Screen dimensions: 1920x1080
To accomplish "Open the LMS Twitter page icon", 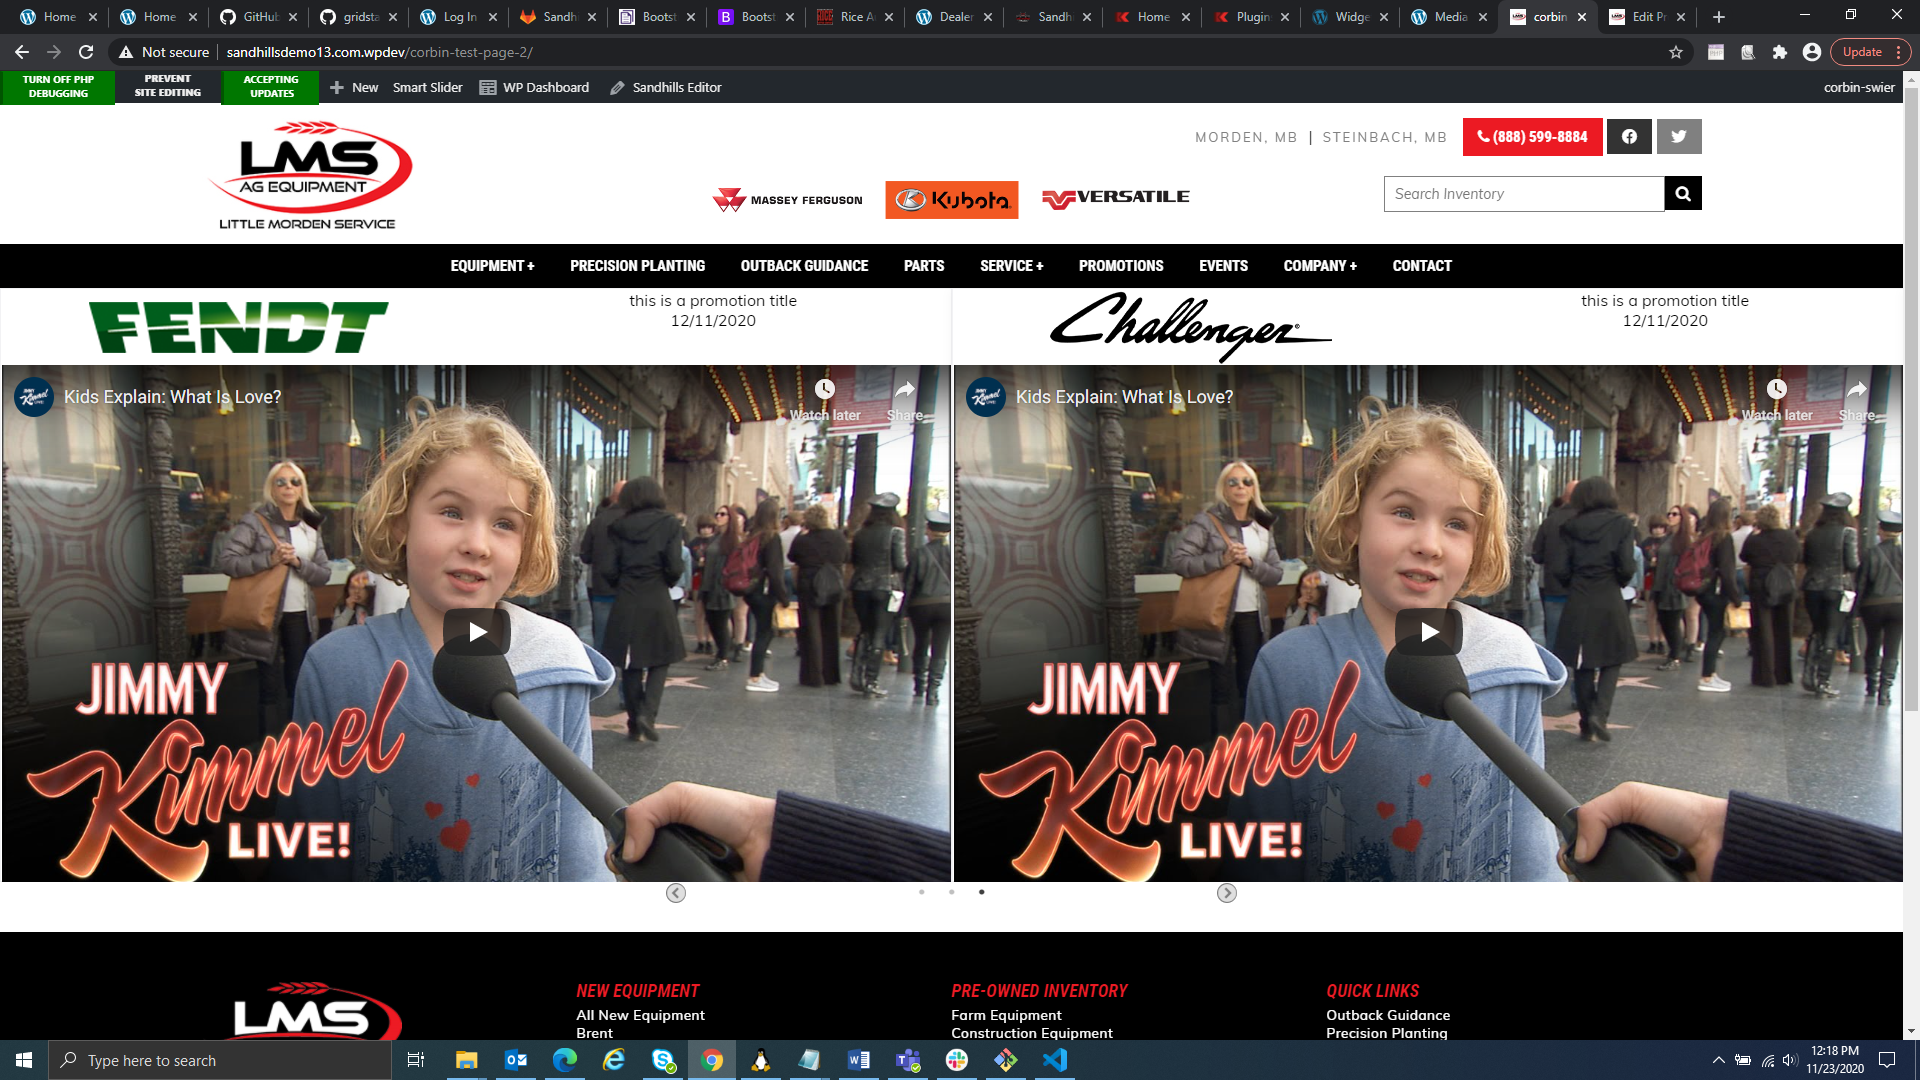I will point(1679,137).
